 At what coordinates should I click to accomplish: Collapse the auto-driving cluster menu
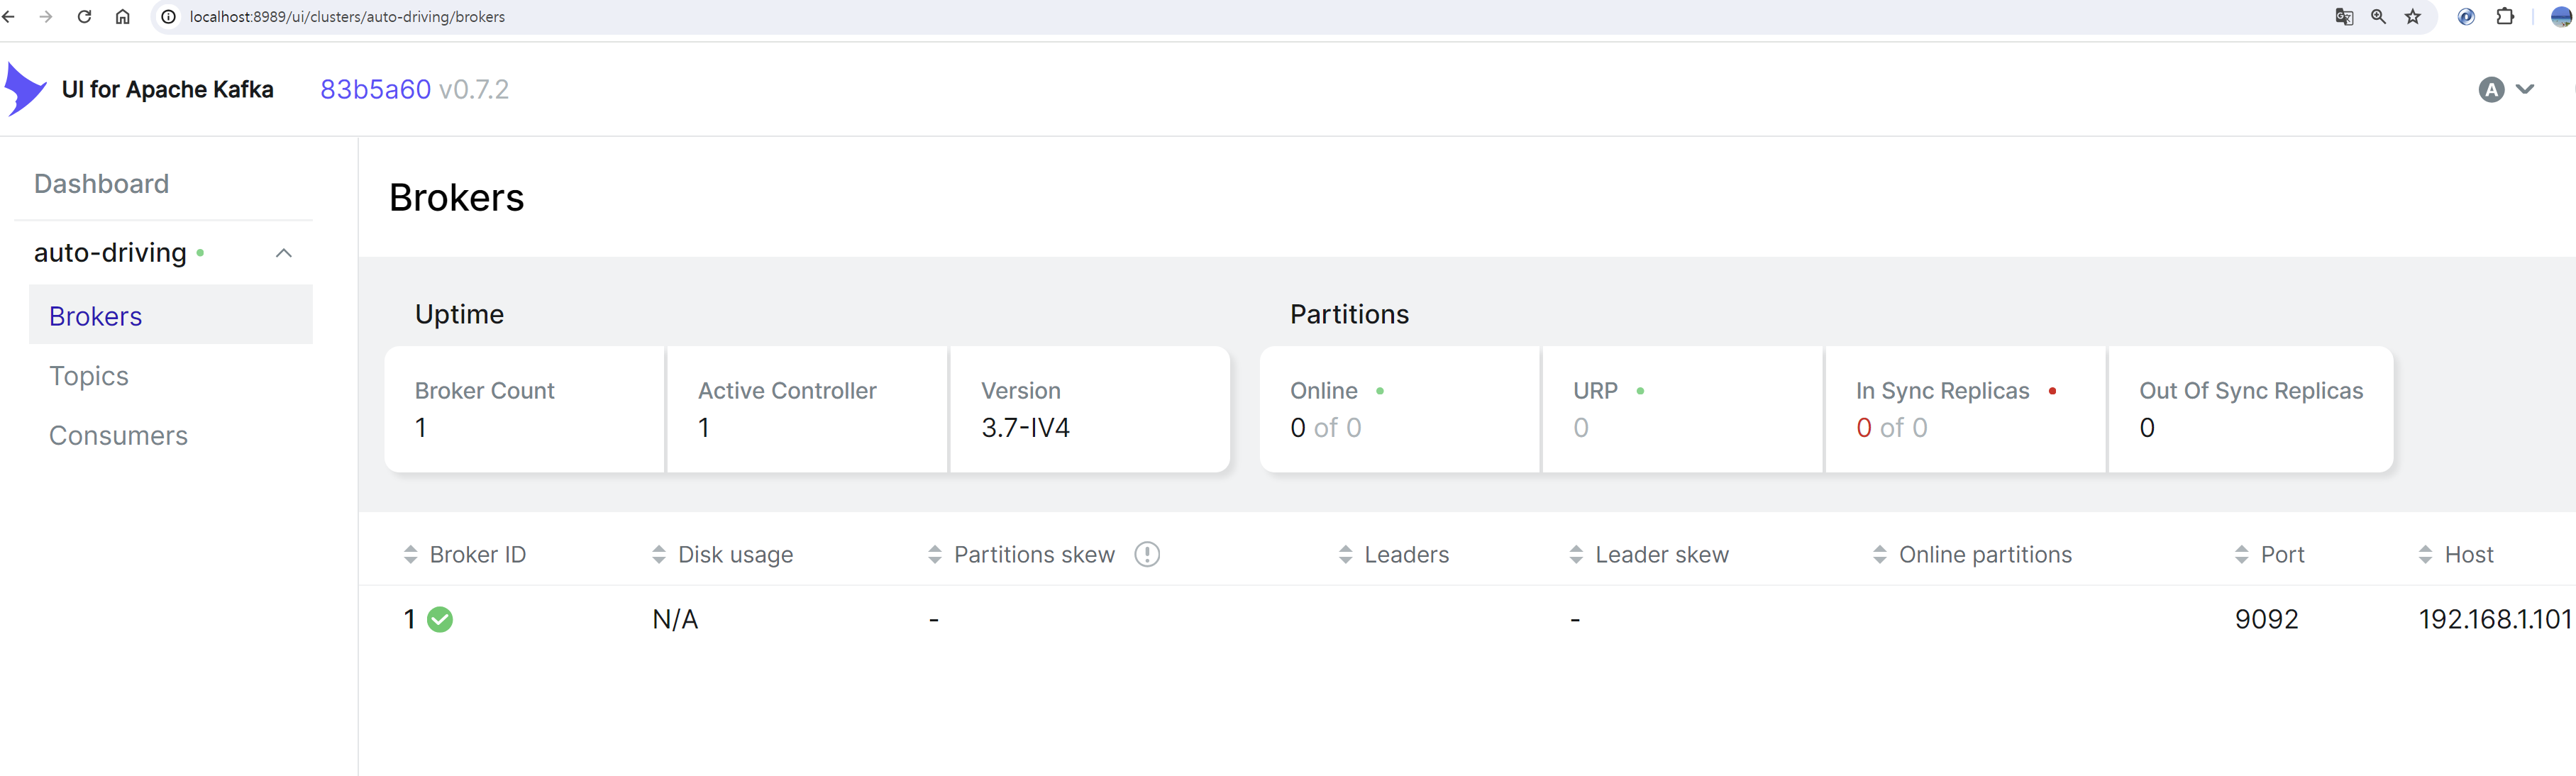(284, 253)
